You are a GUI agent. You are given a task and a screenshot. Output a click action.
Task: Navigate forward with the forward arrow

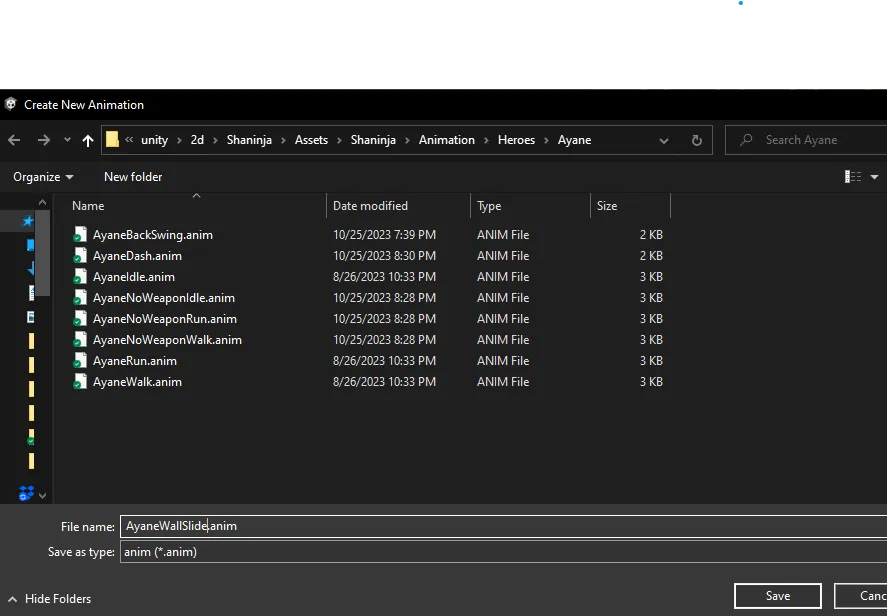(x=44, y=140)
